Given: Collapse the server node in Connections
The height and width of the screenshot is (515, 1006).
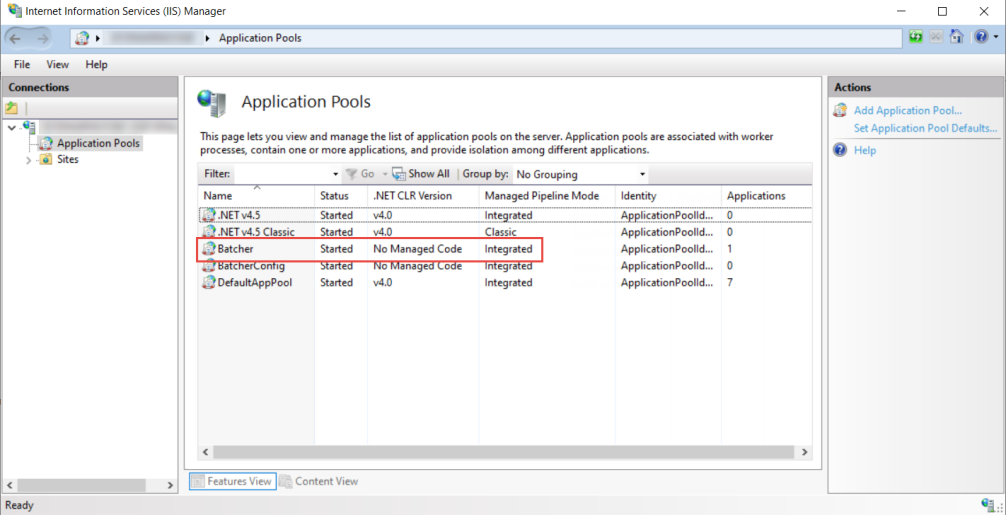Looking at the screenshot, I should [11, 128].
